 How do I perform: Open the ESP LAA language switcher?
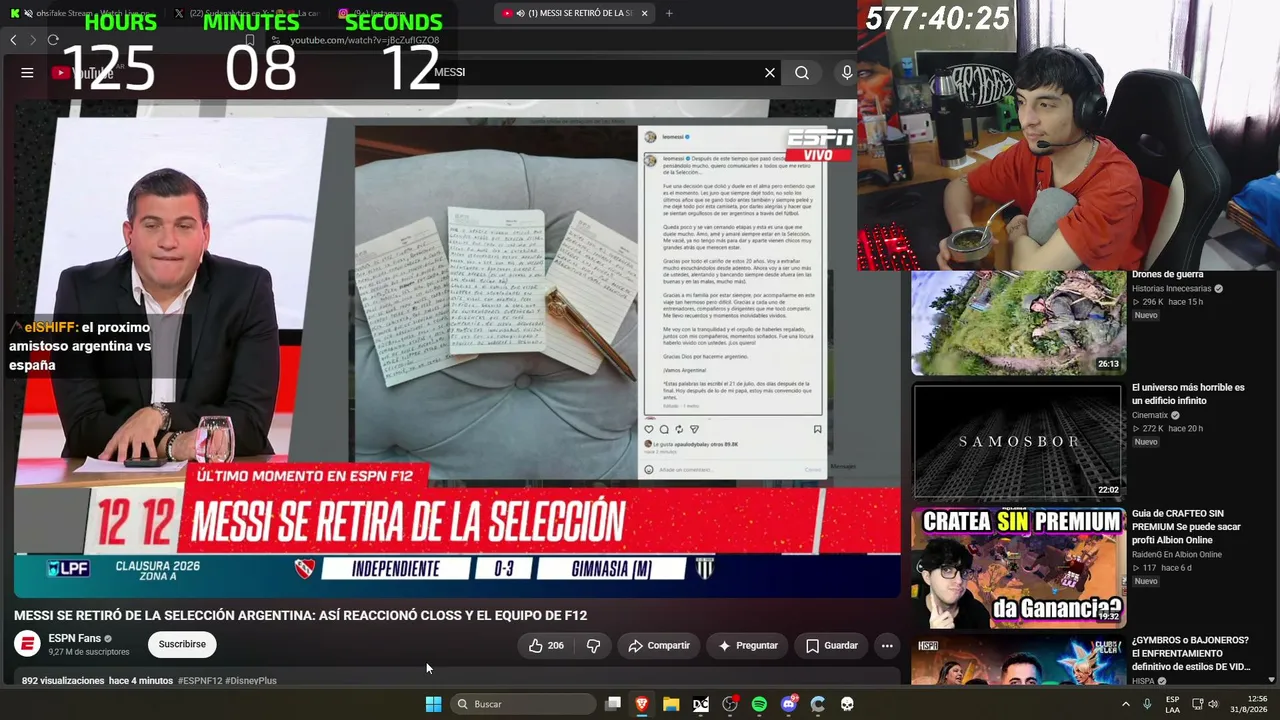(x=1172, y=704)
